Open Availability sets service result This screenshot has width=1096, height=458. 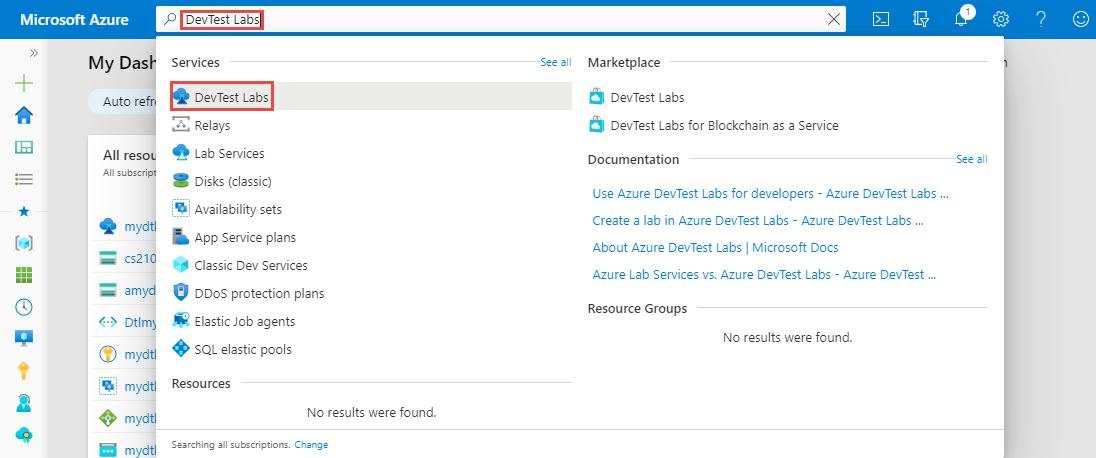(238, 209)
